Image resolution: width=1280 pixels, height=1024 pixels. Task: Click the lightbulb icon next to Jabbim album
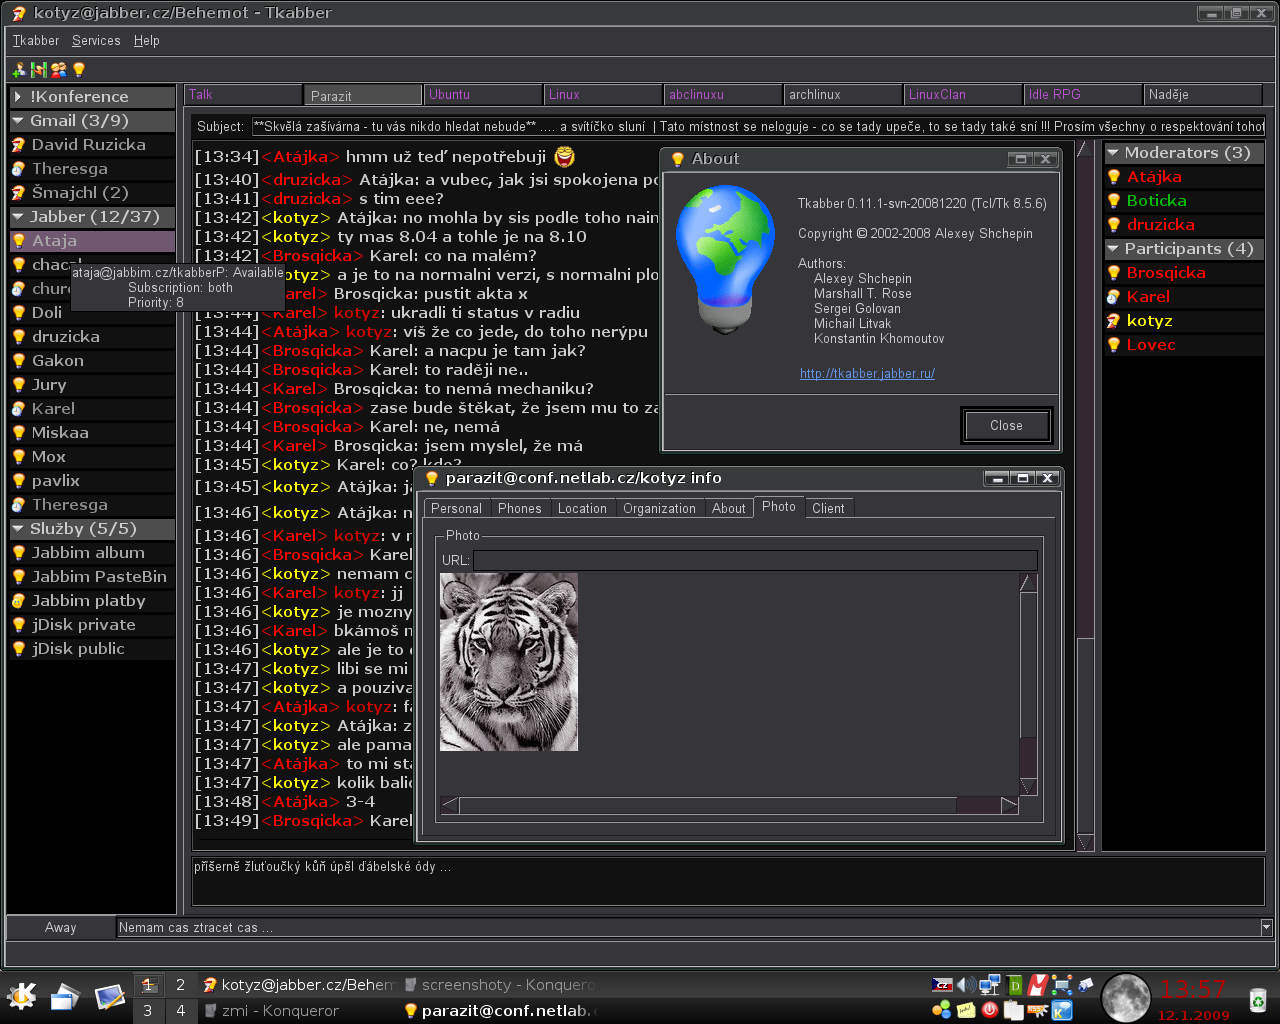tap(19, 553)
